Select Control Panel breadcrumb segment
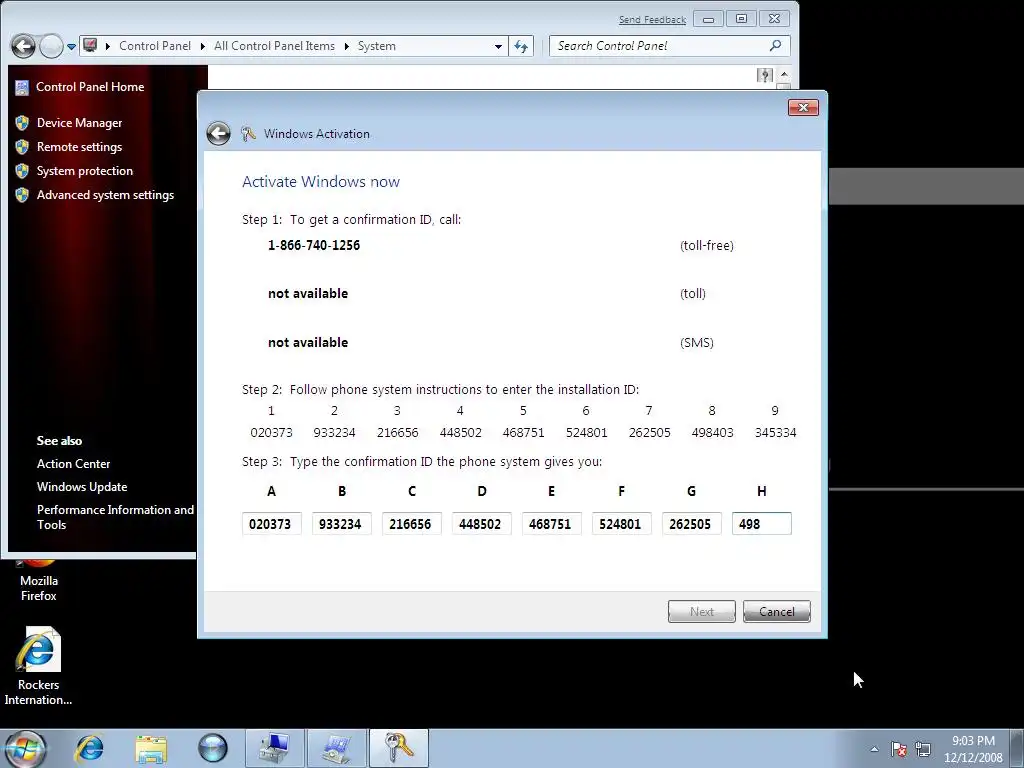Screen dimensions: 1024x768 (155, 46)
